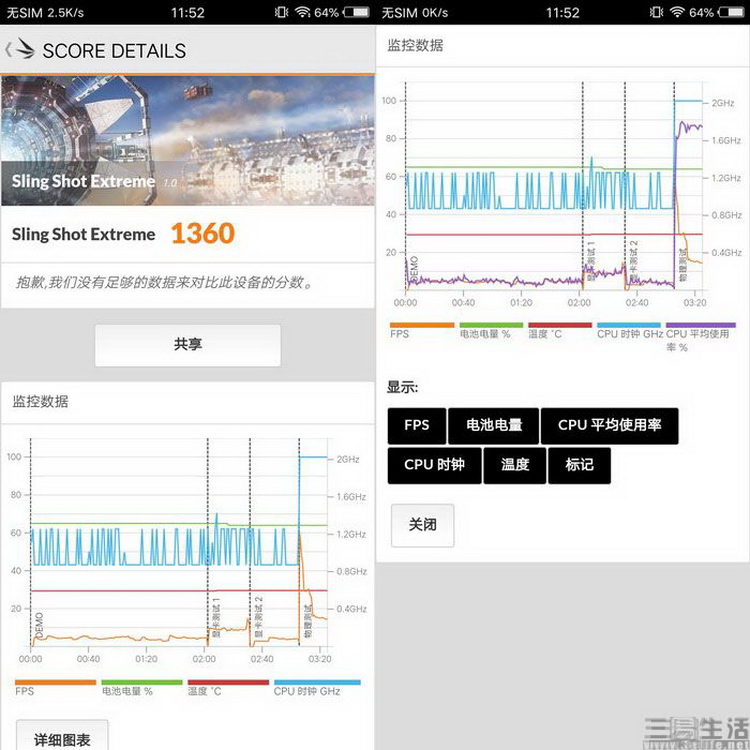
Task: Tap the 显卡测试 1 marker in the left chart
Action: pyautogui.click(x=216, y=617)
